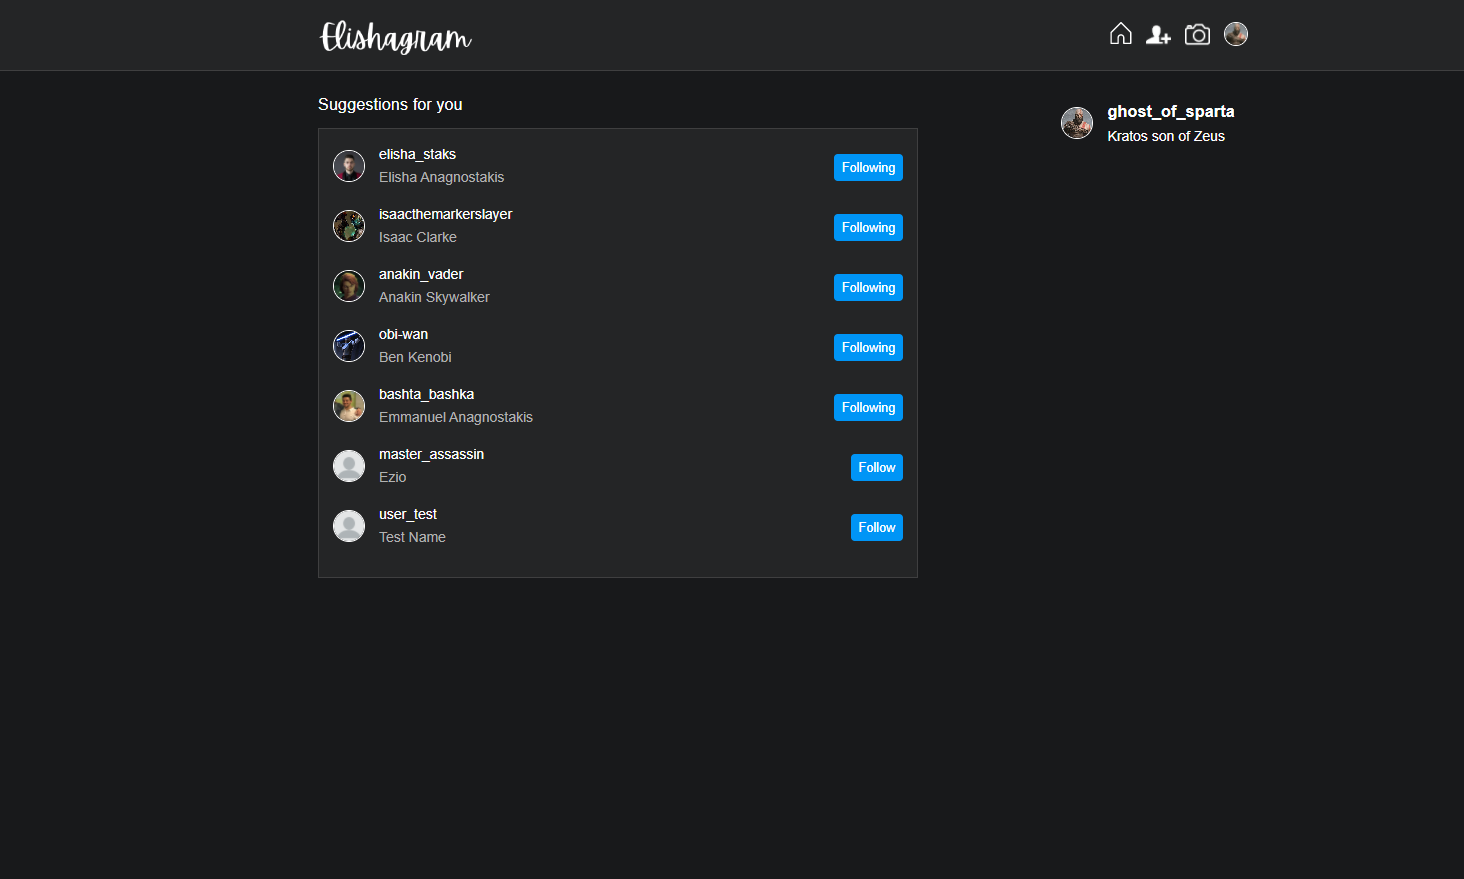Open the camera upload icon
The width and height of the screenshot is (1464, 879).
1197,35
